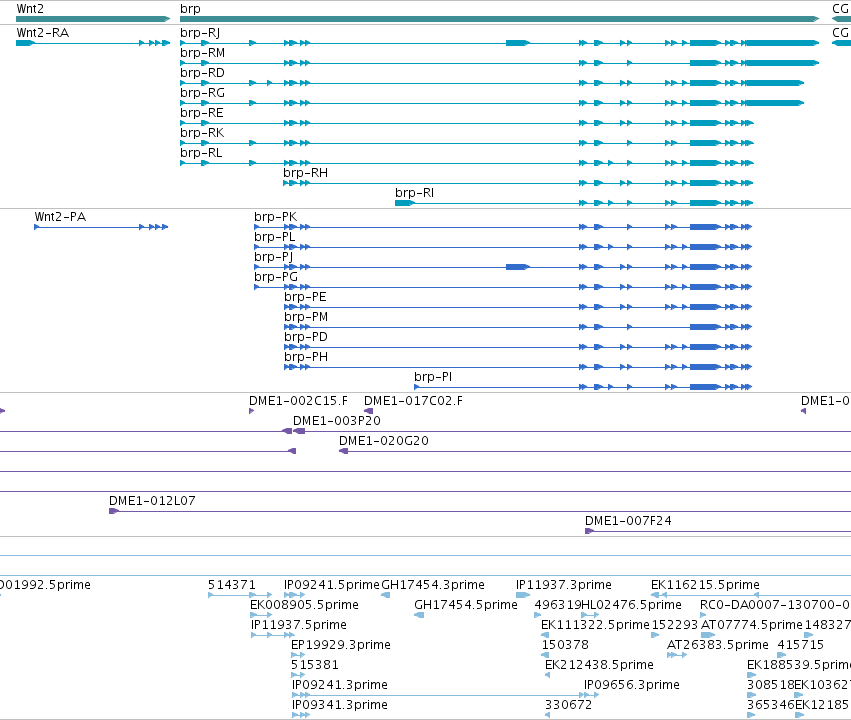The height and width of the screenshot is (720, 851).
Task: Click the brp-PD CDS label
Action: pyautogui.click(x=306, y=337)
